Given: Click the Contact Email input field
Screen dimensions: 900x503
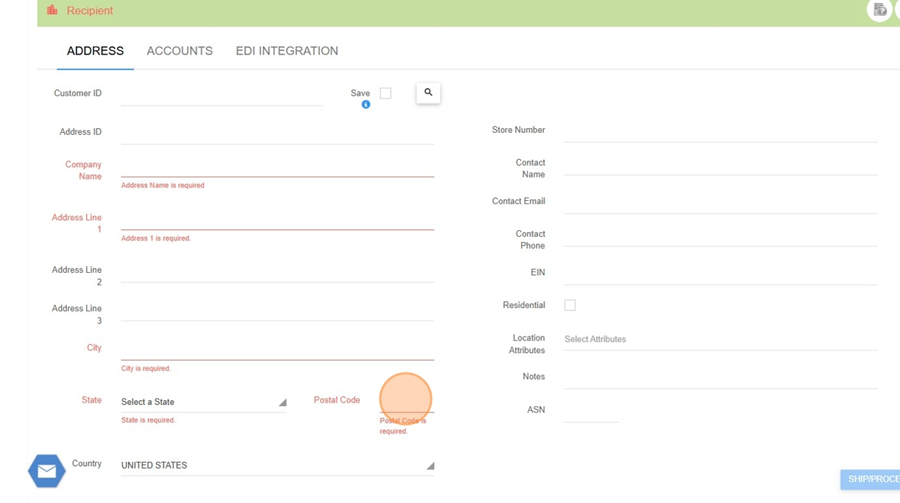Looking at the screenshot, I should tap(720, 202).
